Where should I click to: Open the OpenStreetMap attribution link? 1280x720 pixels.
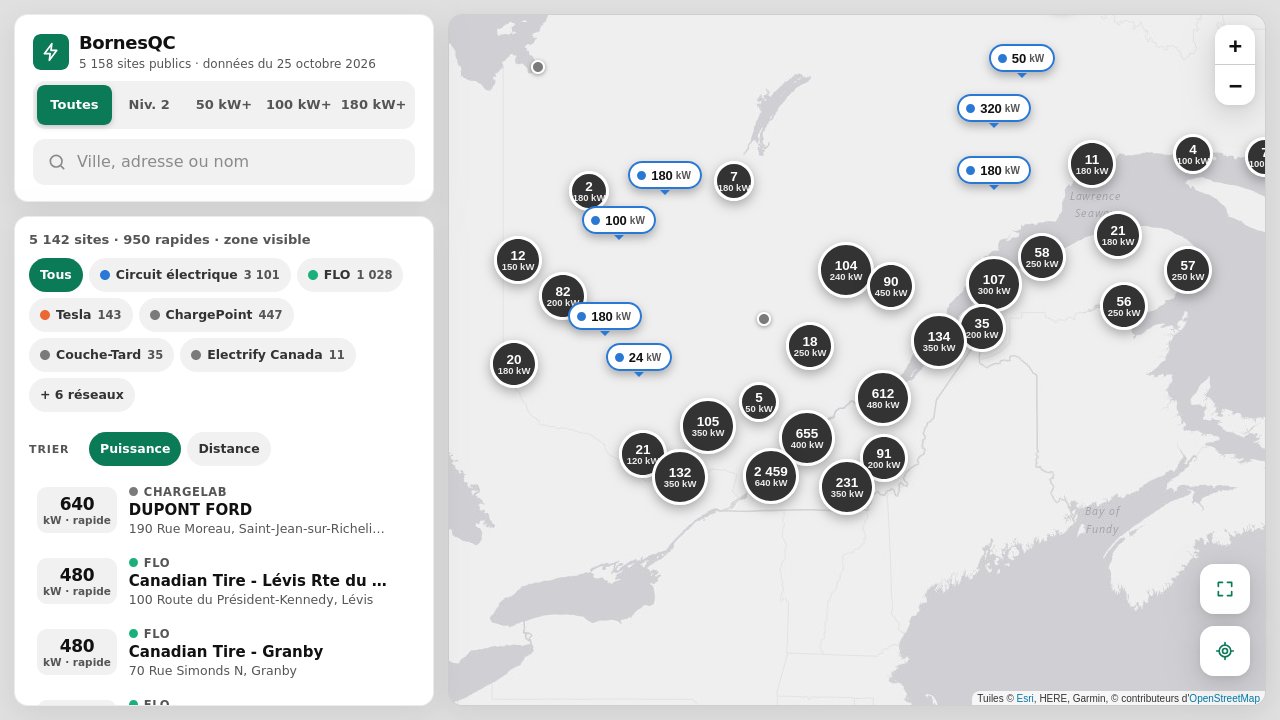pyautogui.click(x=1224, y=698)
